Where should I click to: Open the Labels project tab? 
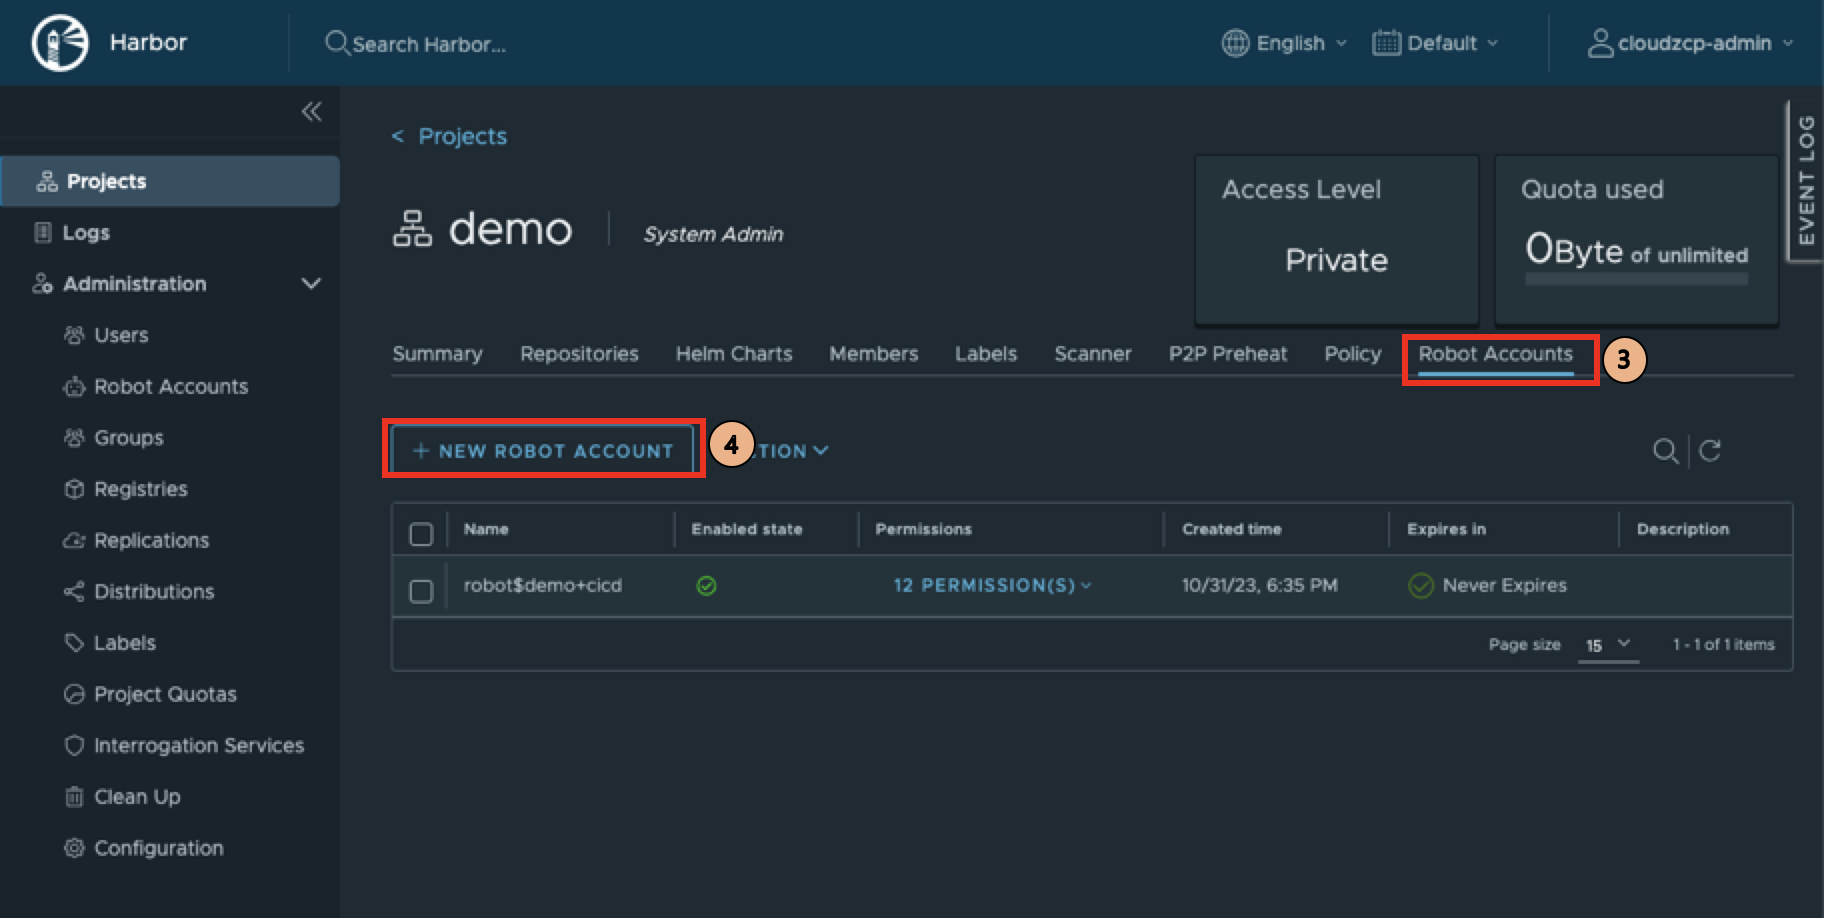click(986, 354)
